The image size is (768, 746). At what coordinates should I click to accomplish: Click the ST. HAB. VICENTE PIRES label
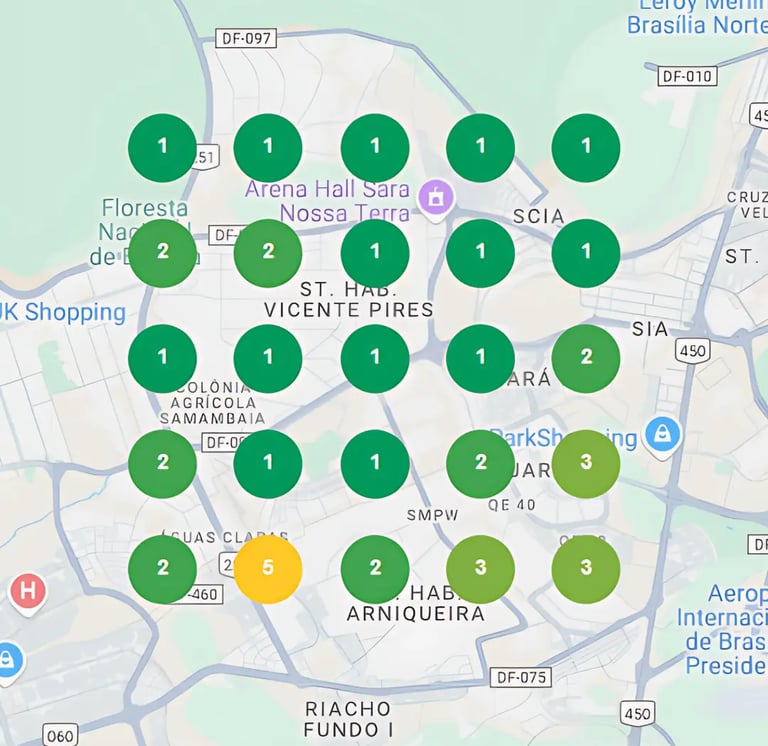(349, 299)
